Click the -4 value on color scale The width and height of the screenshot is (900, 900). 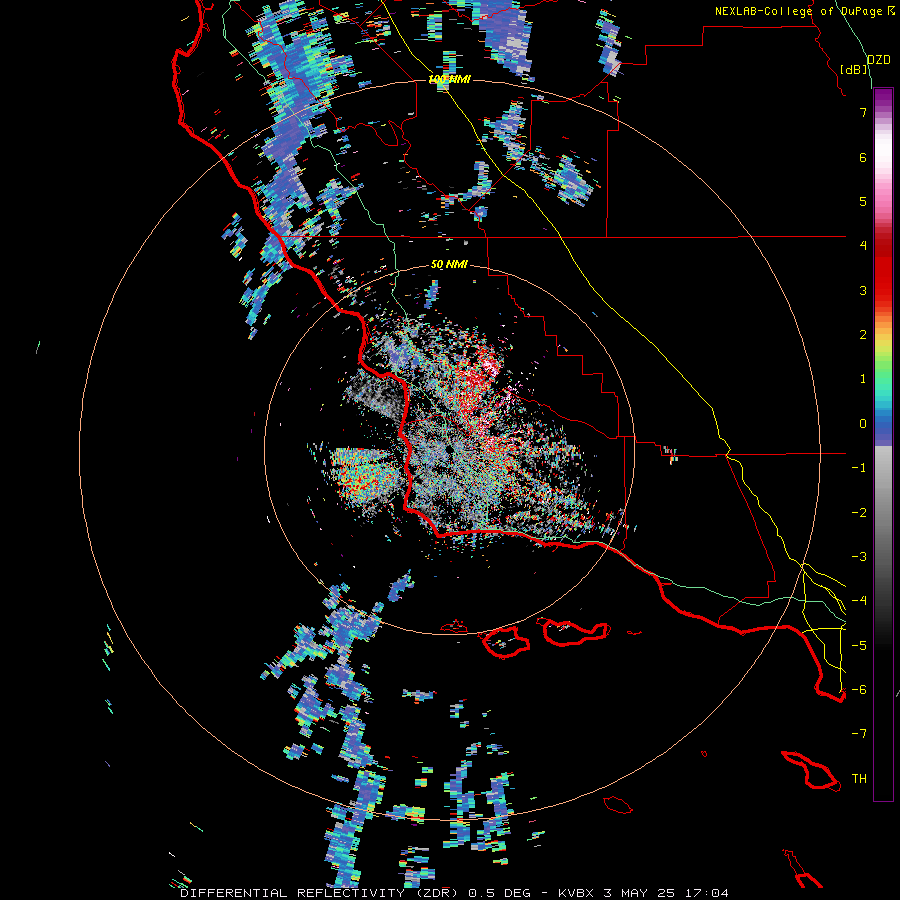859,601
